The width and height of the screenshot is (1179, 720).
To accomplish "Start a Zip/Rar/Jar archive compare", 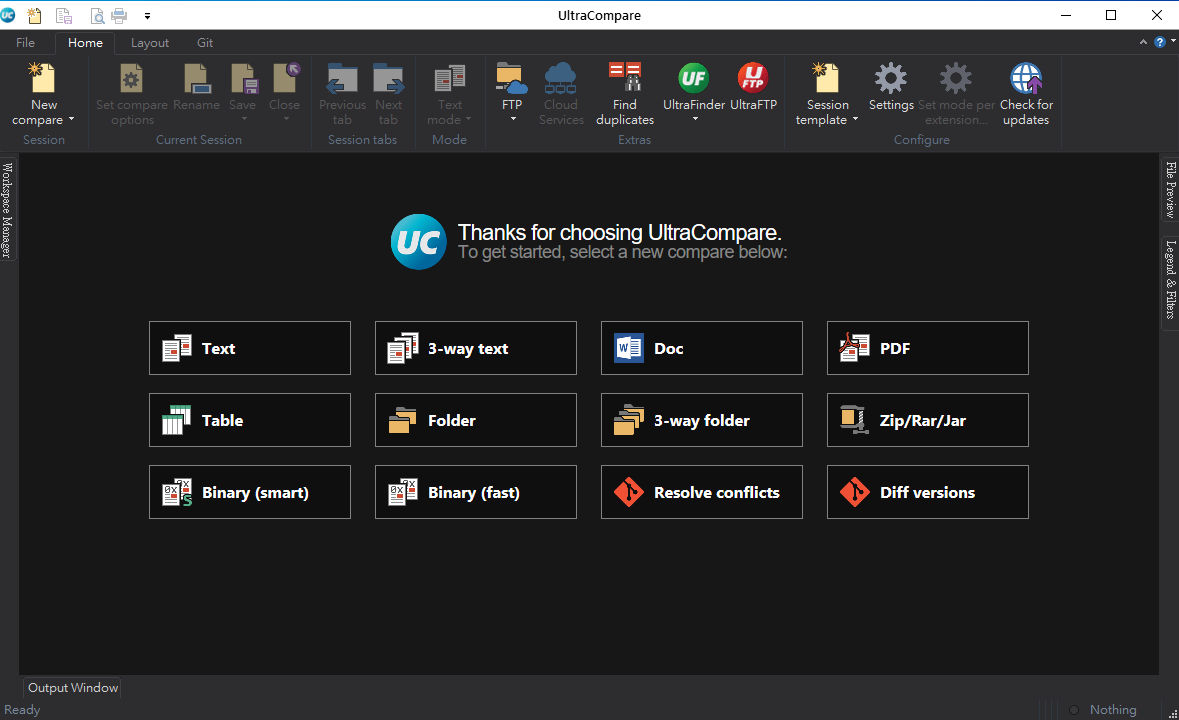I will pyautogui.click(x=927, y=420).
